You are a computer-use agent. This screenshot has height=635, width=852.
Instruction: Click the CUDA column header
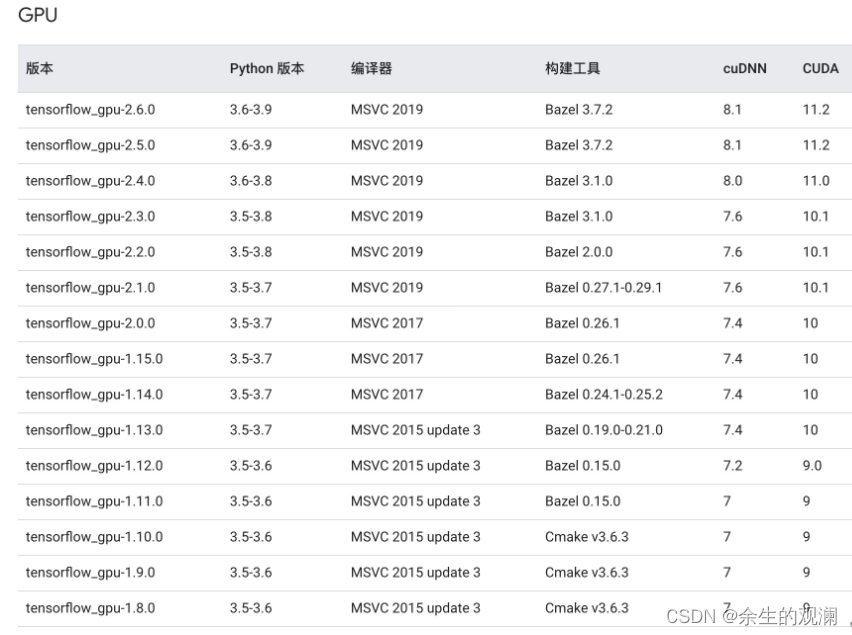820,68
